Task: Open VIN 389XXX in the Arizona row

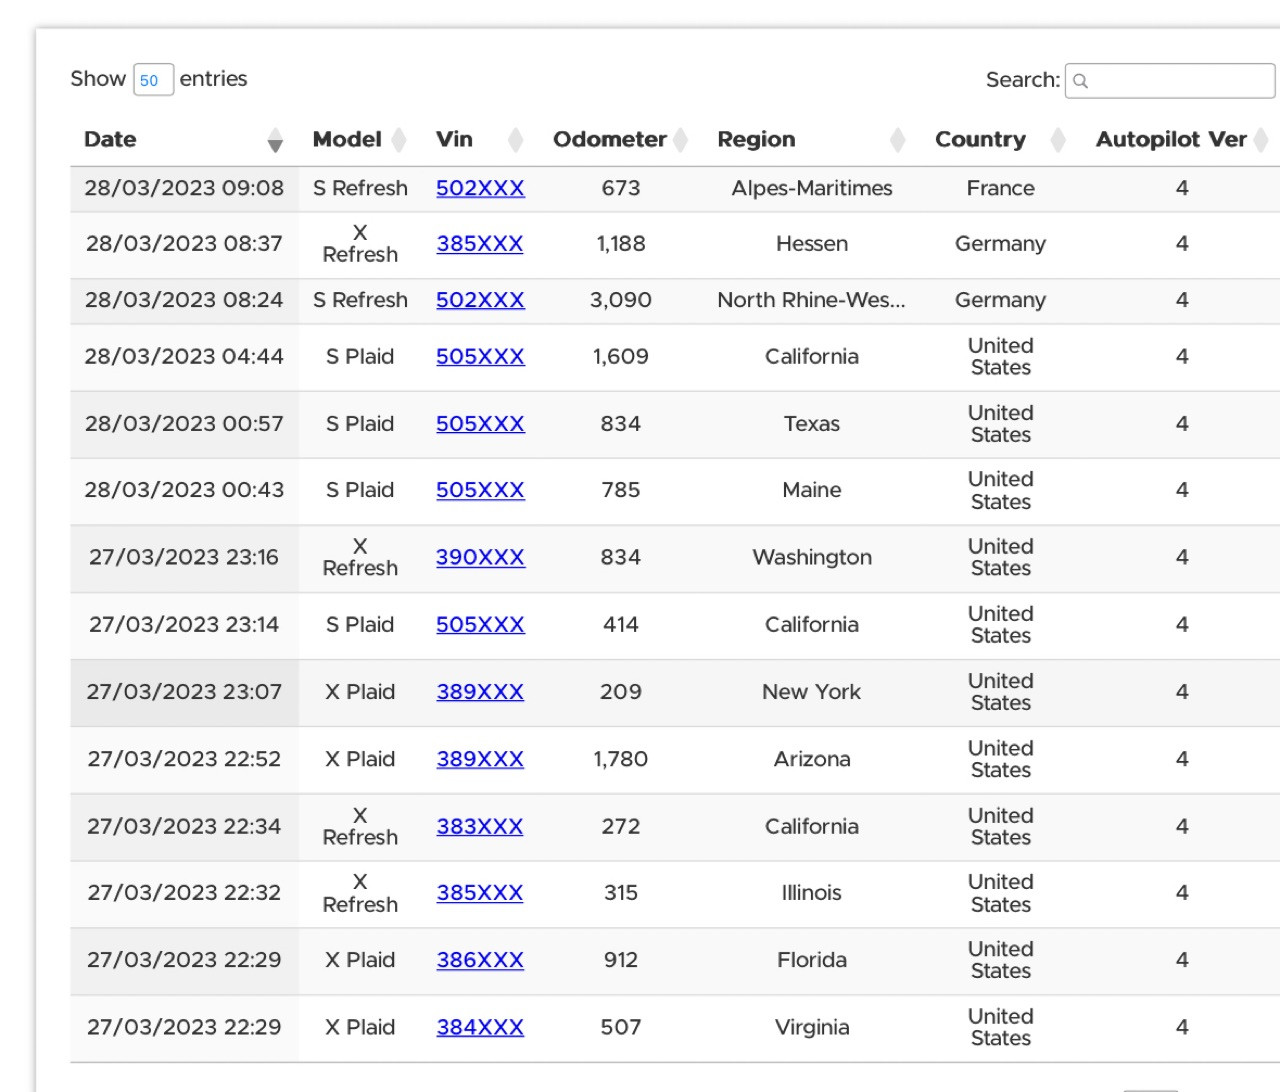Action: [480, 759]
